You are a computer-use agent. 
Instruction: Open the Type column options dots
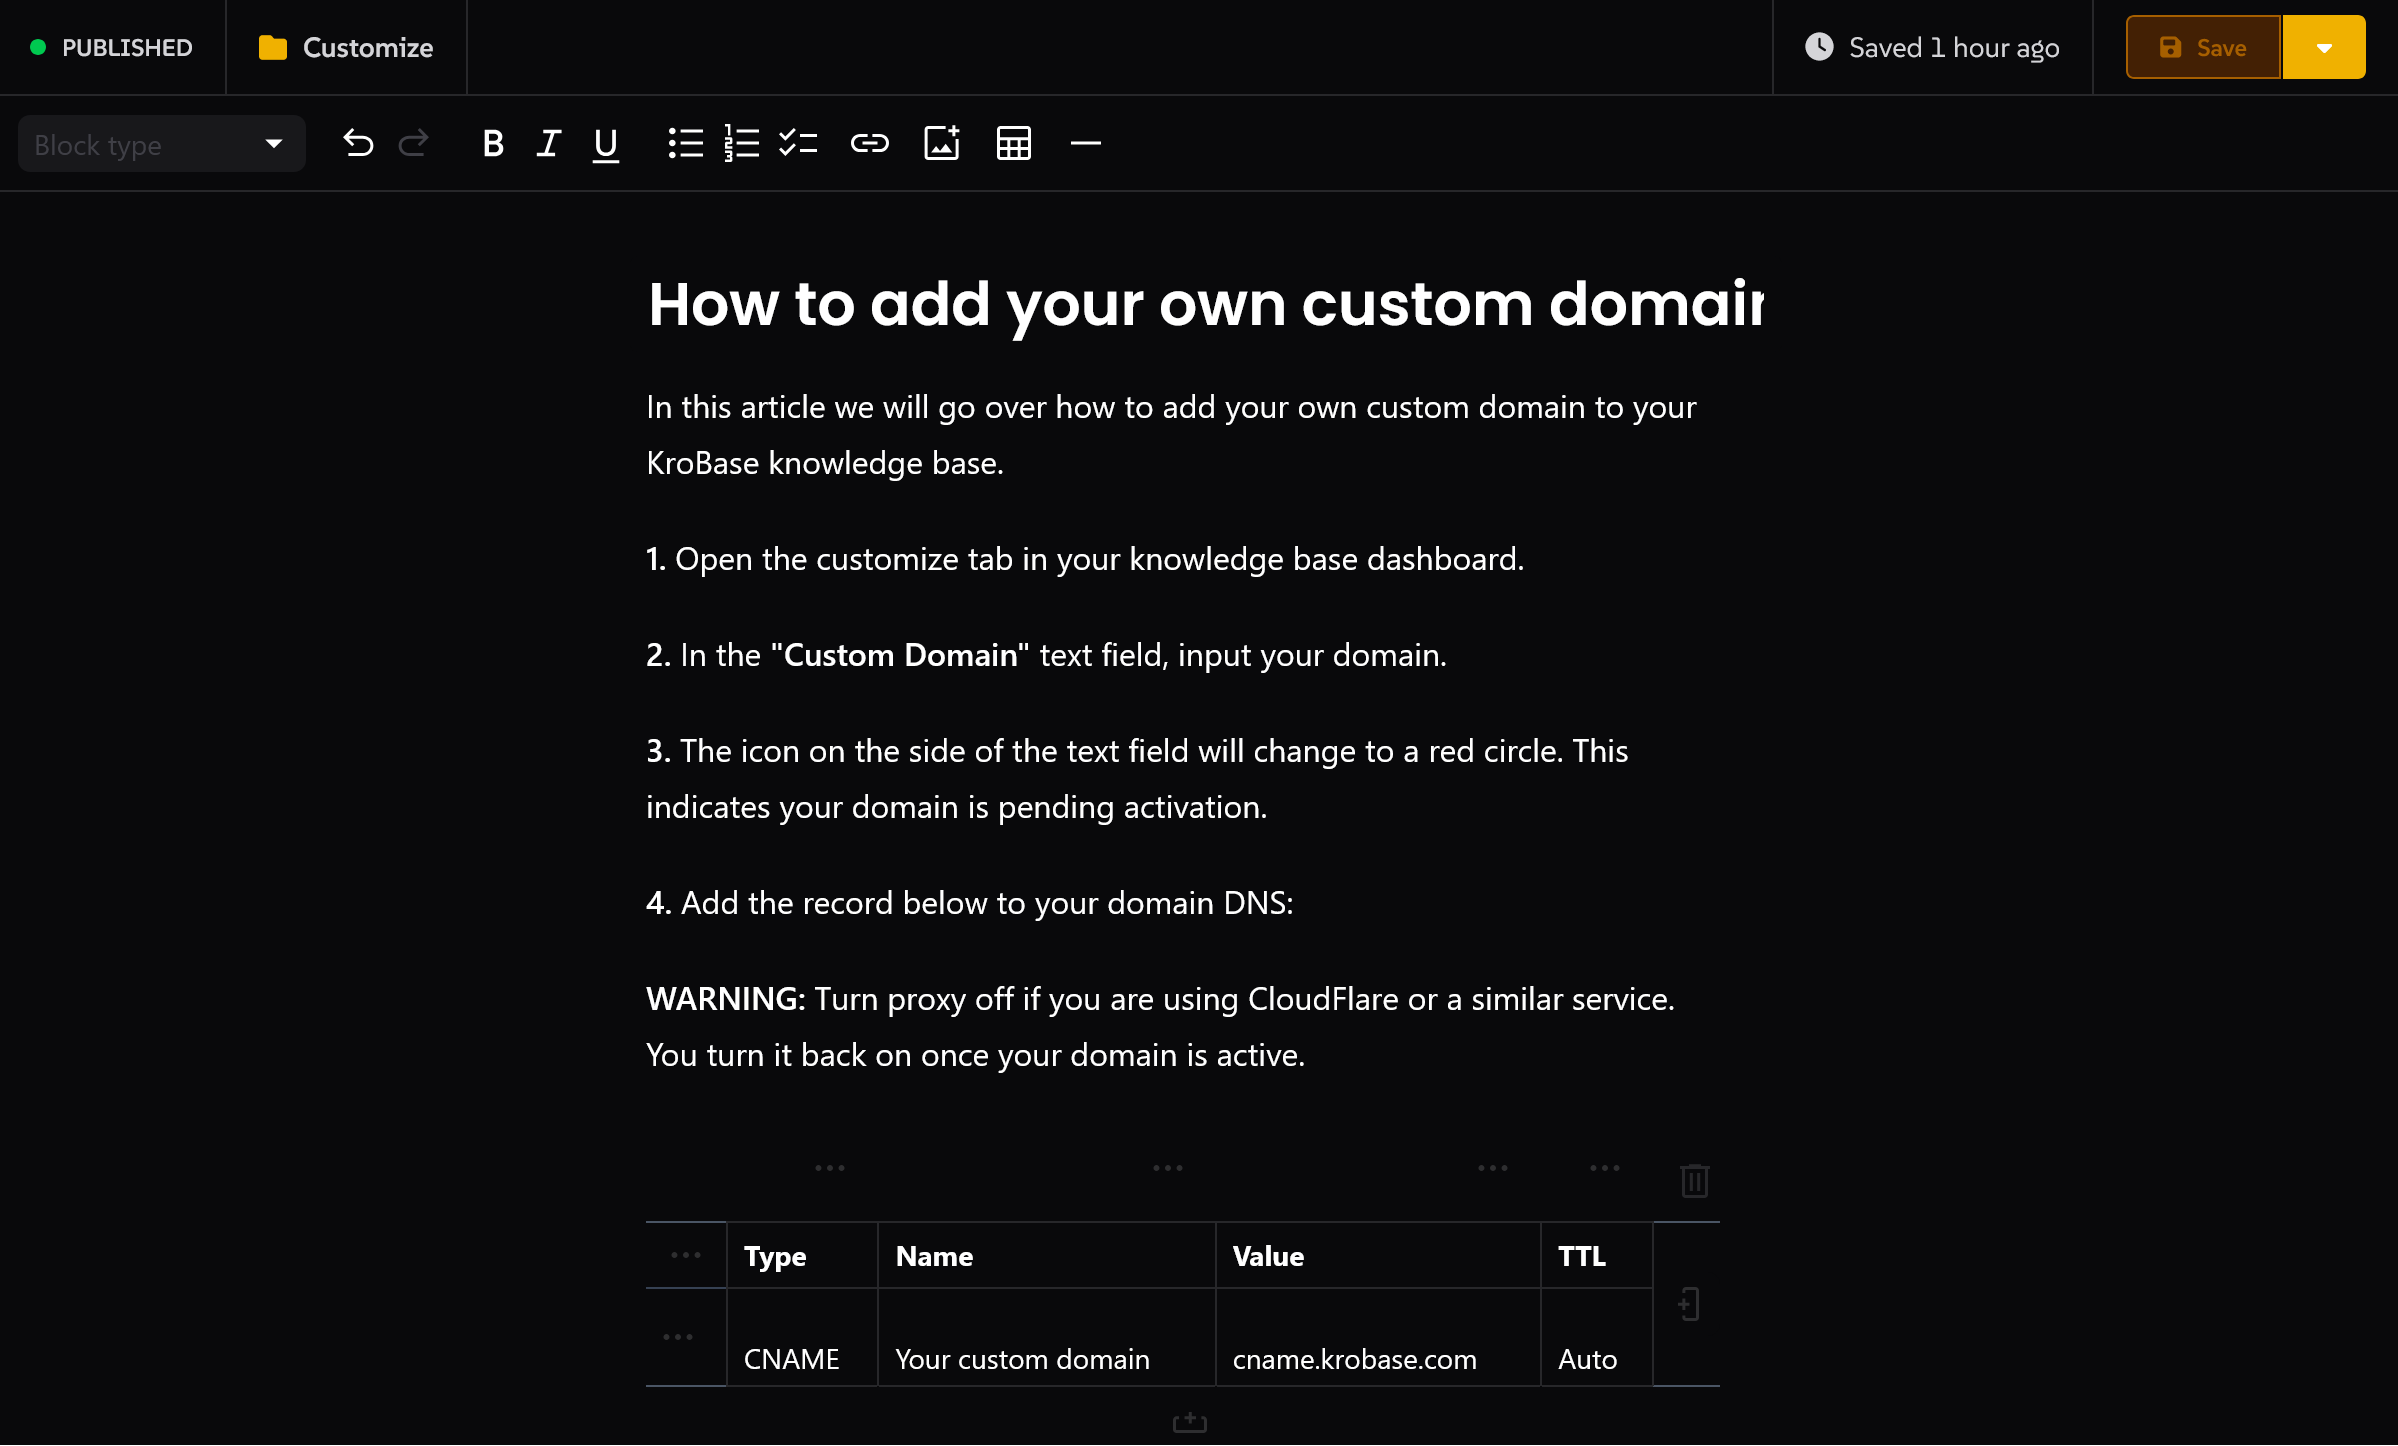click(829, 1168)
